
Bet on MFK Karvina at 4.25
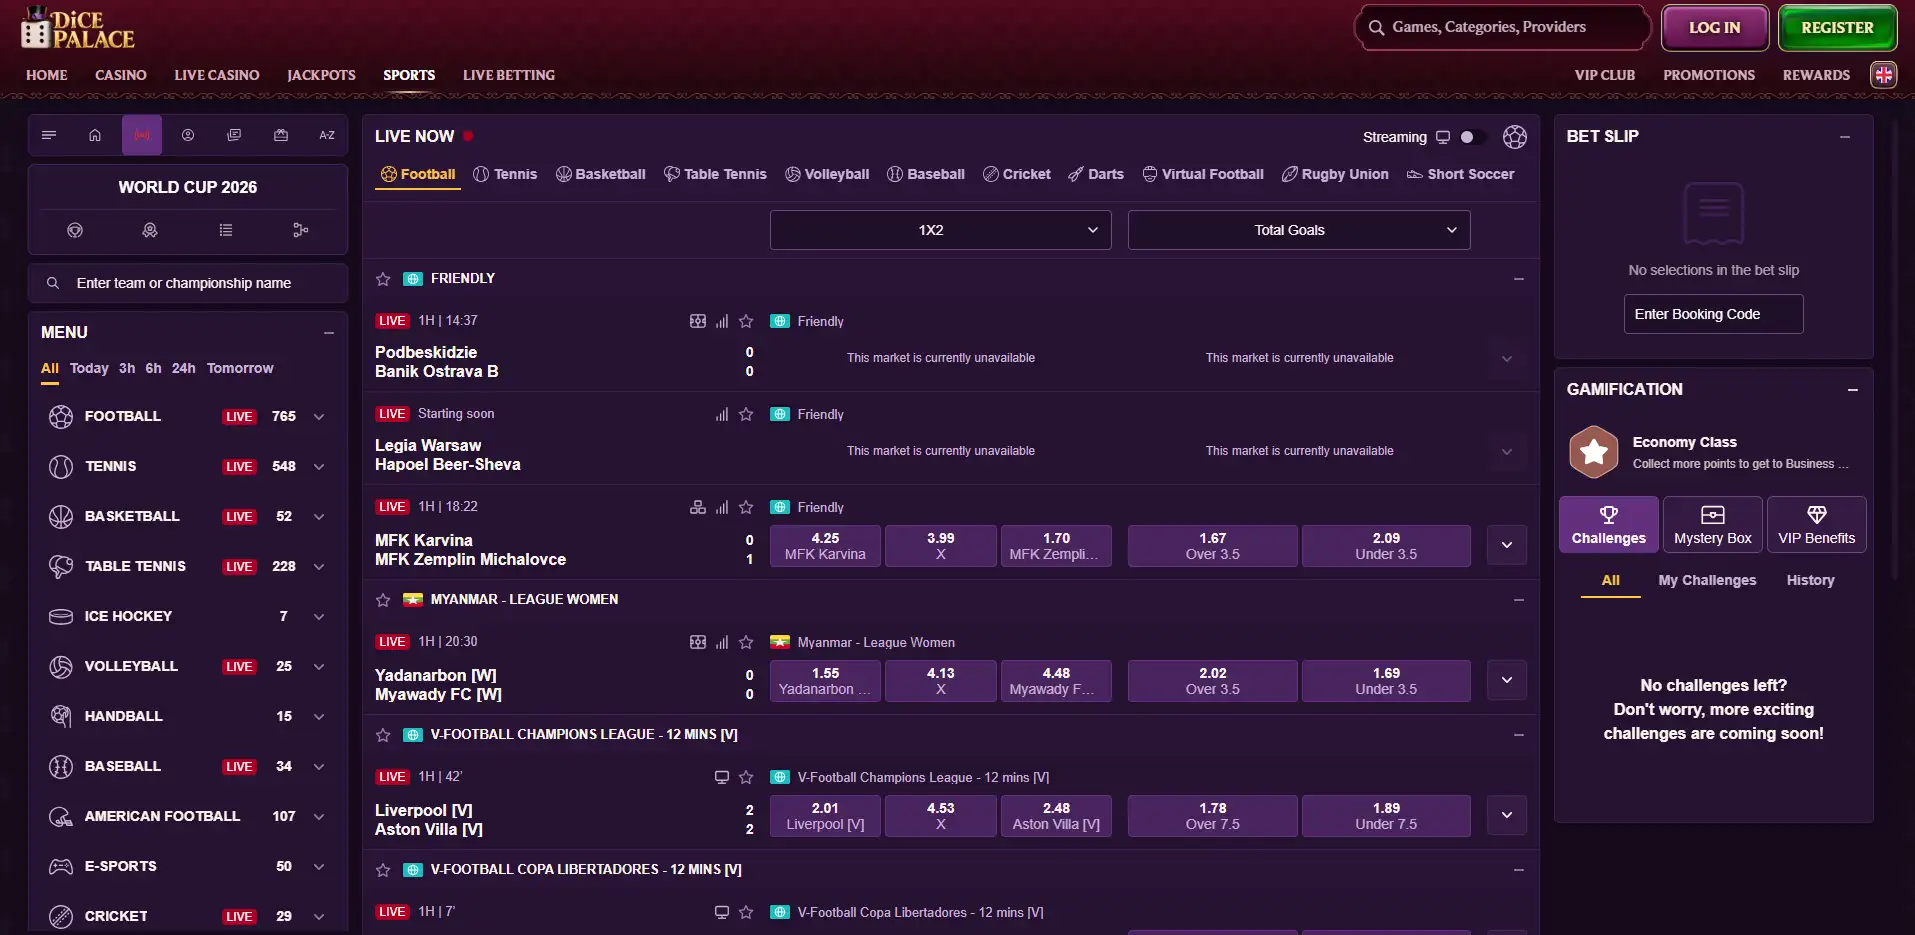click(x=825, y=546)
